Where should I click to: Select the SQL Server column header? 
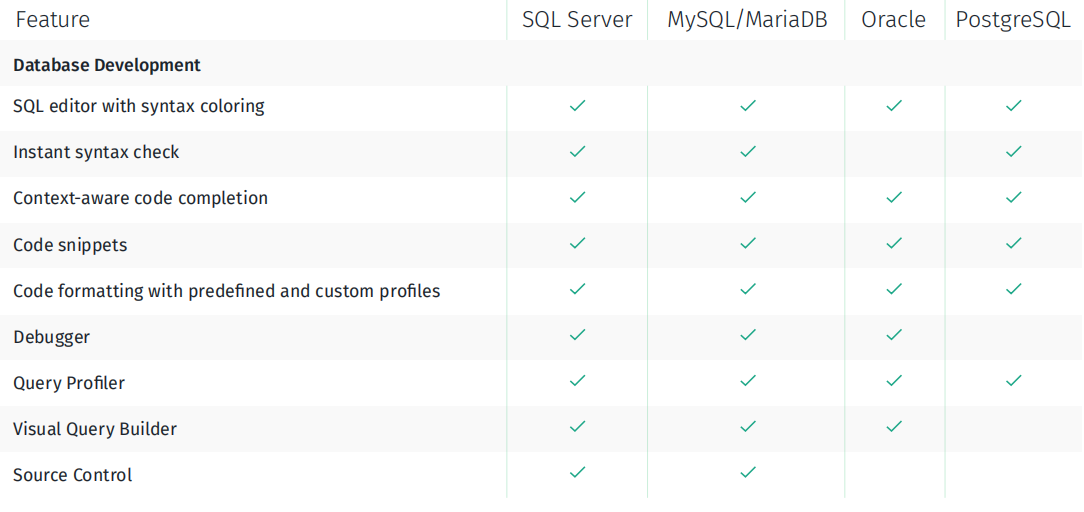point(577,19)
